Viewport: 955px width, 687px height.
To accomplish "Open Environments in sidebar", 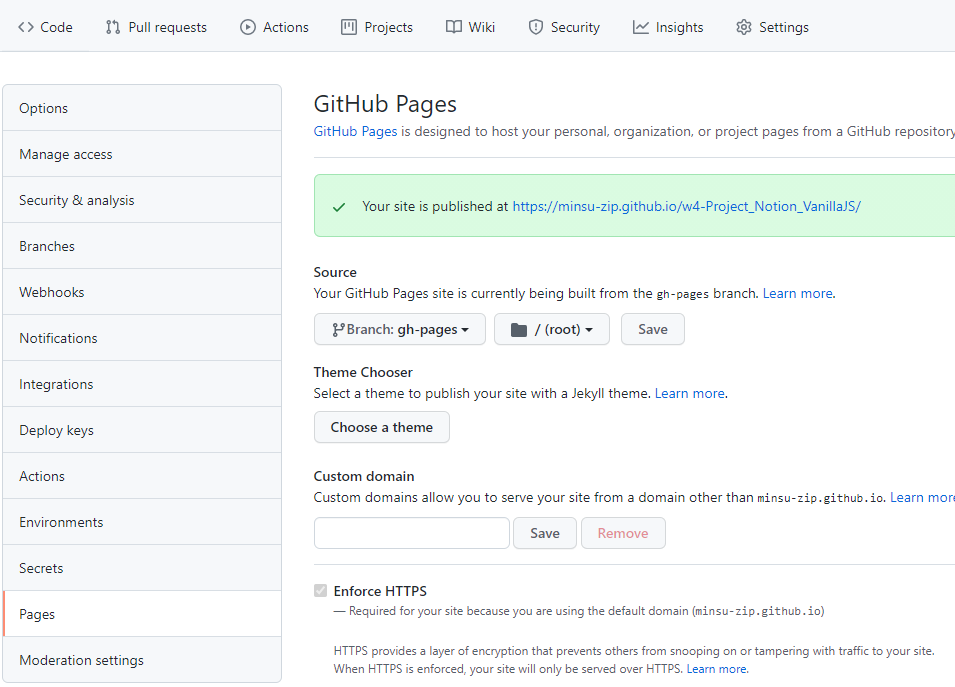I will pos(142,522).
